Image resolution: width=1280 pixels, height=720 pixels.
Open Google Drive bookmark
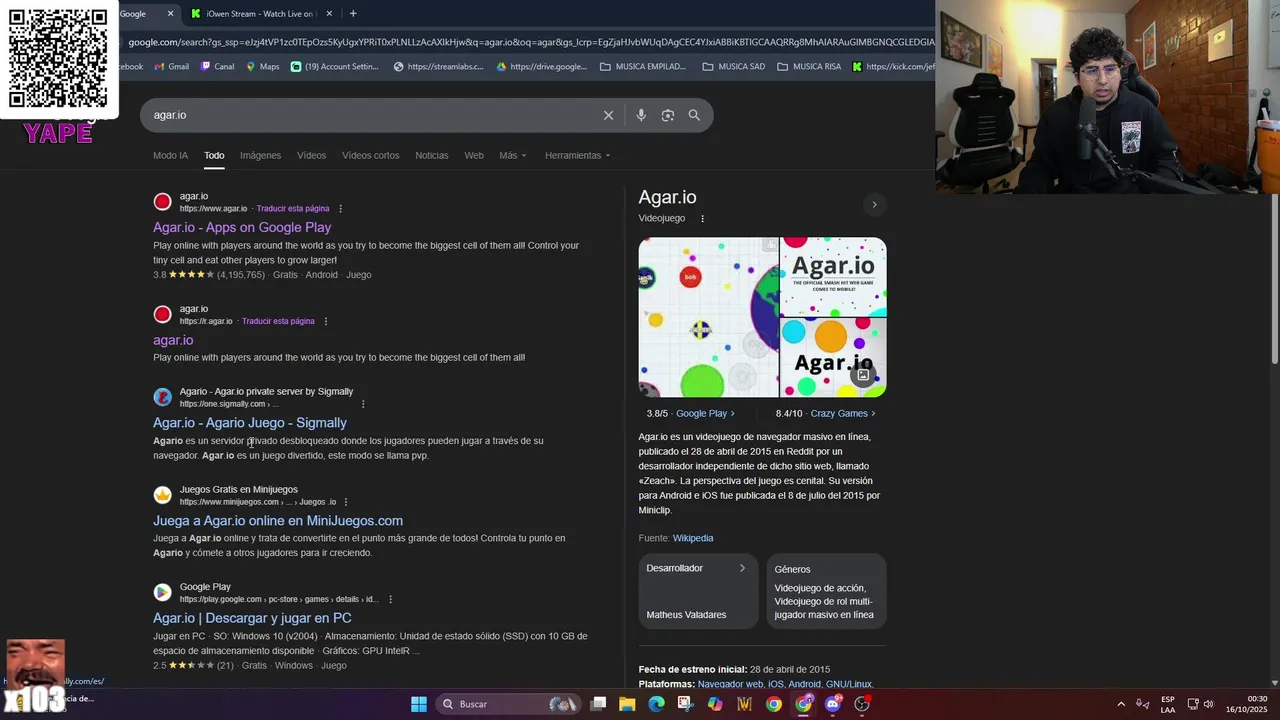click(541, 67)
